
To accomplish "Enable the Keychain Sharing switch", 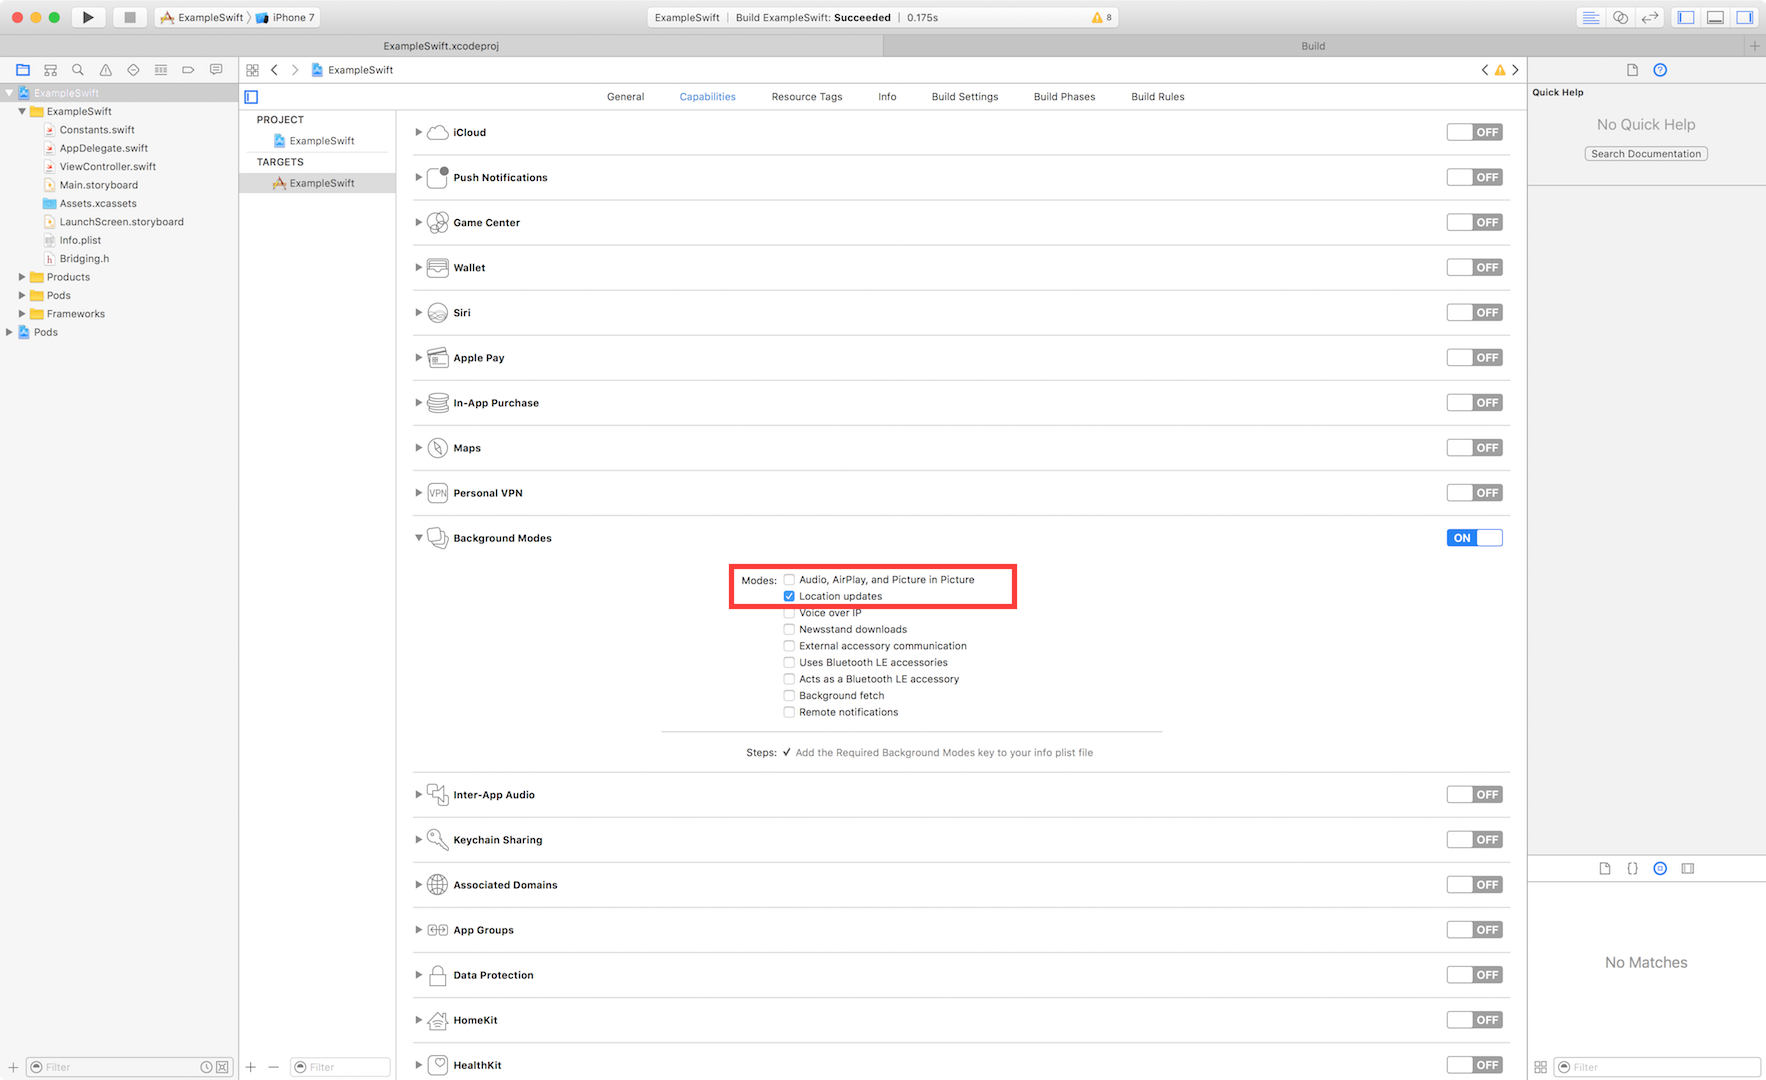I will point(1474,840).
